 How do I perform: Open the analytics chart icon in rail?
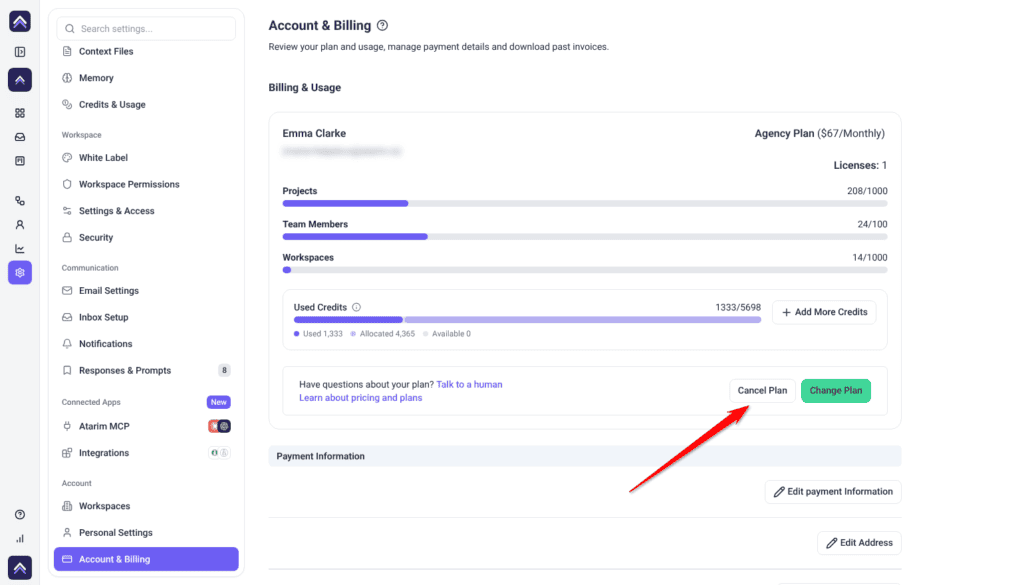pos(20,249)
